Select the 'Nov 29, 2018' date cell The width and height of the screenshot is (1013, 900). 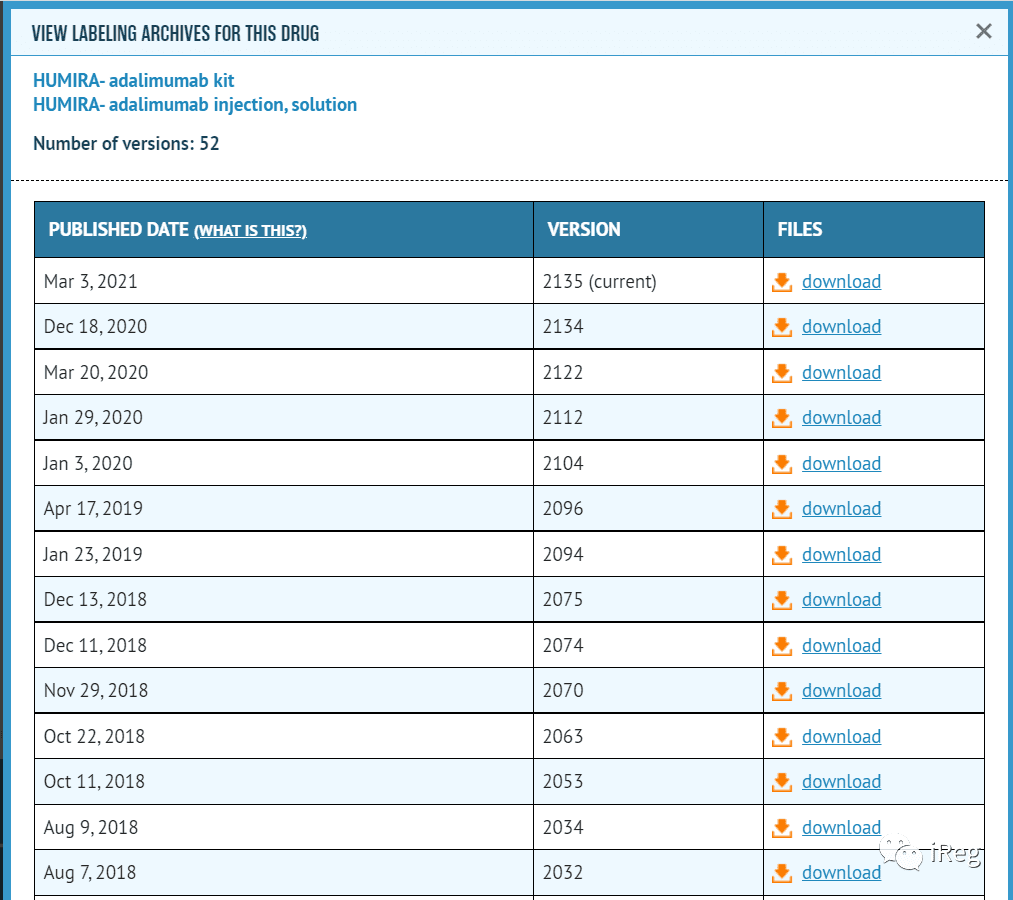tap(284, 691)
